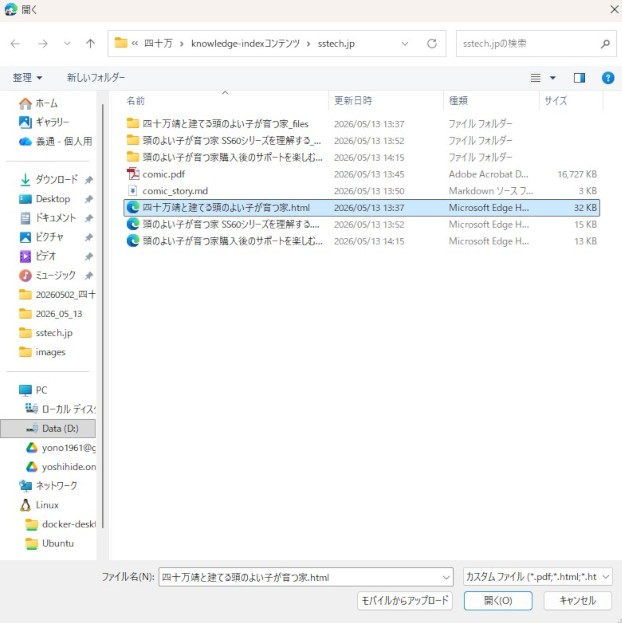Screen dimensions: 622x623
Task: Open ネットワーク in sidebar
Action: (x=48, y=486)
